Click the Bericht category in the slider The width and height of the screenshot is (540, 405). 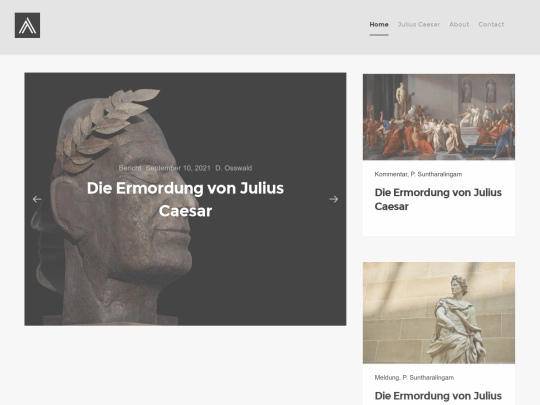click(130, 168)
